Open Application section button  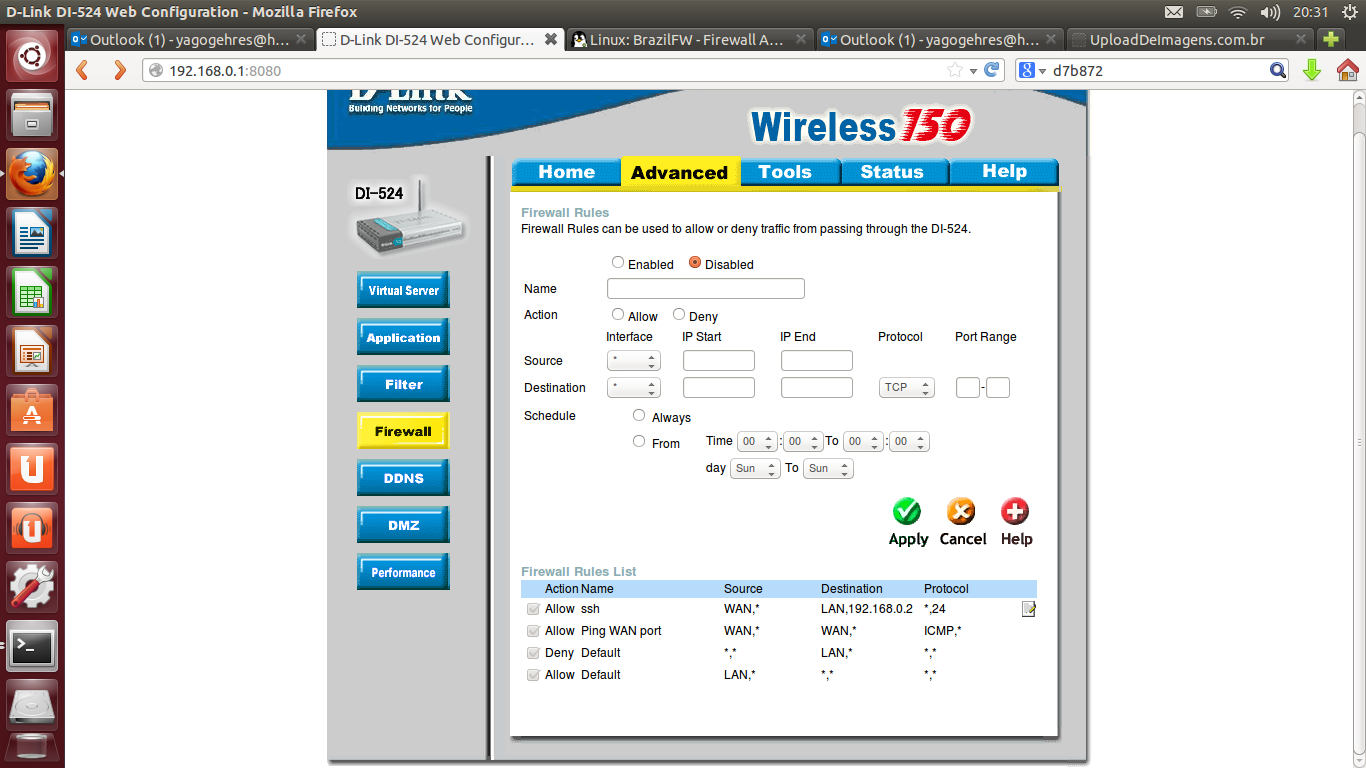403,337
